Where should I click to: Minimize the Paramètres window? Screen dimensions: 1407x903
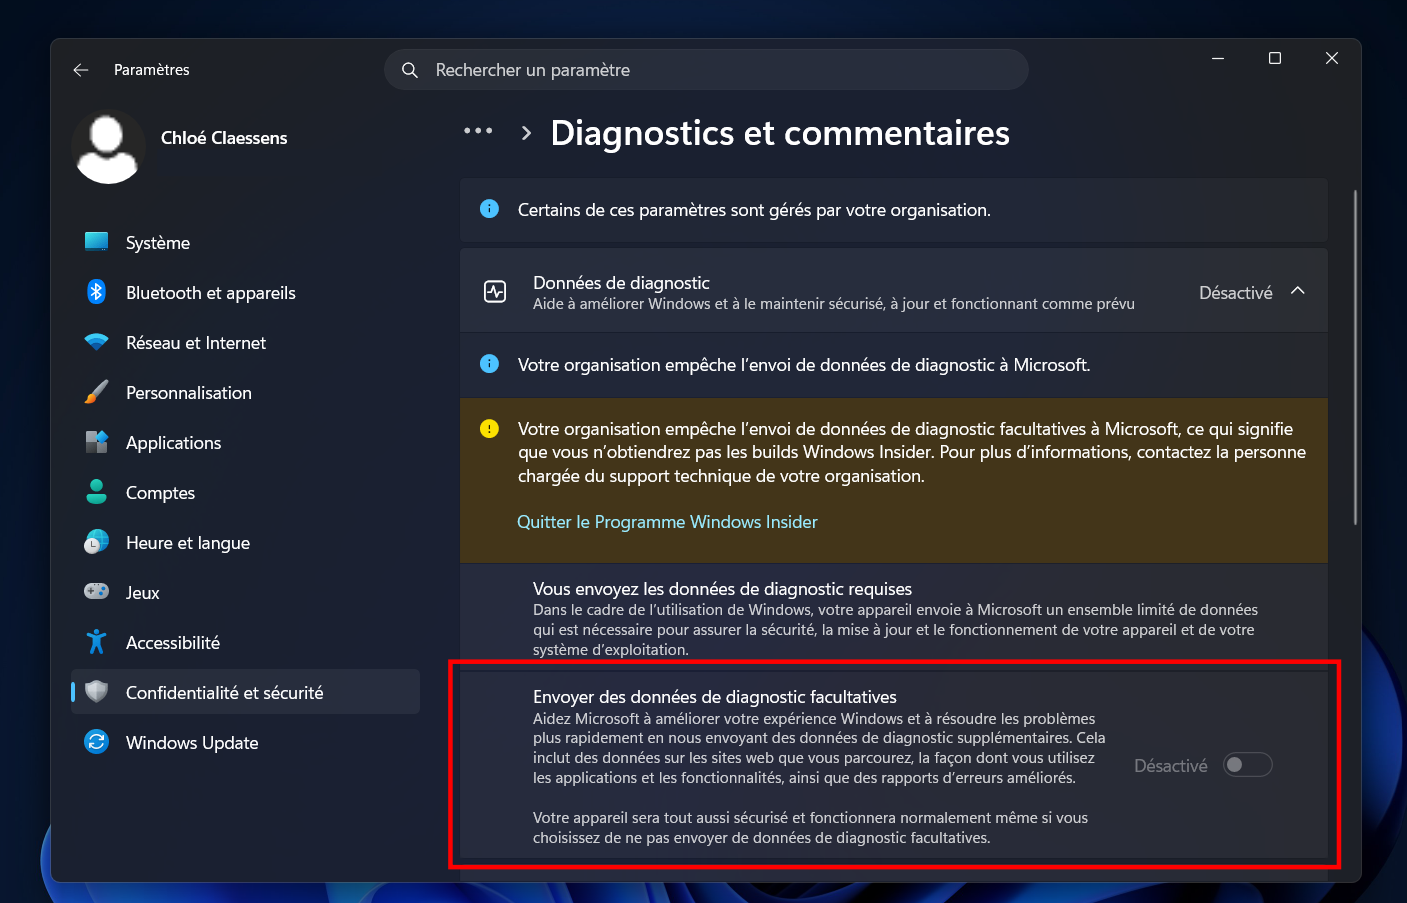pos(1218,58)
